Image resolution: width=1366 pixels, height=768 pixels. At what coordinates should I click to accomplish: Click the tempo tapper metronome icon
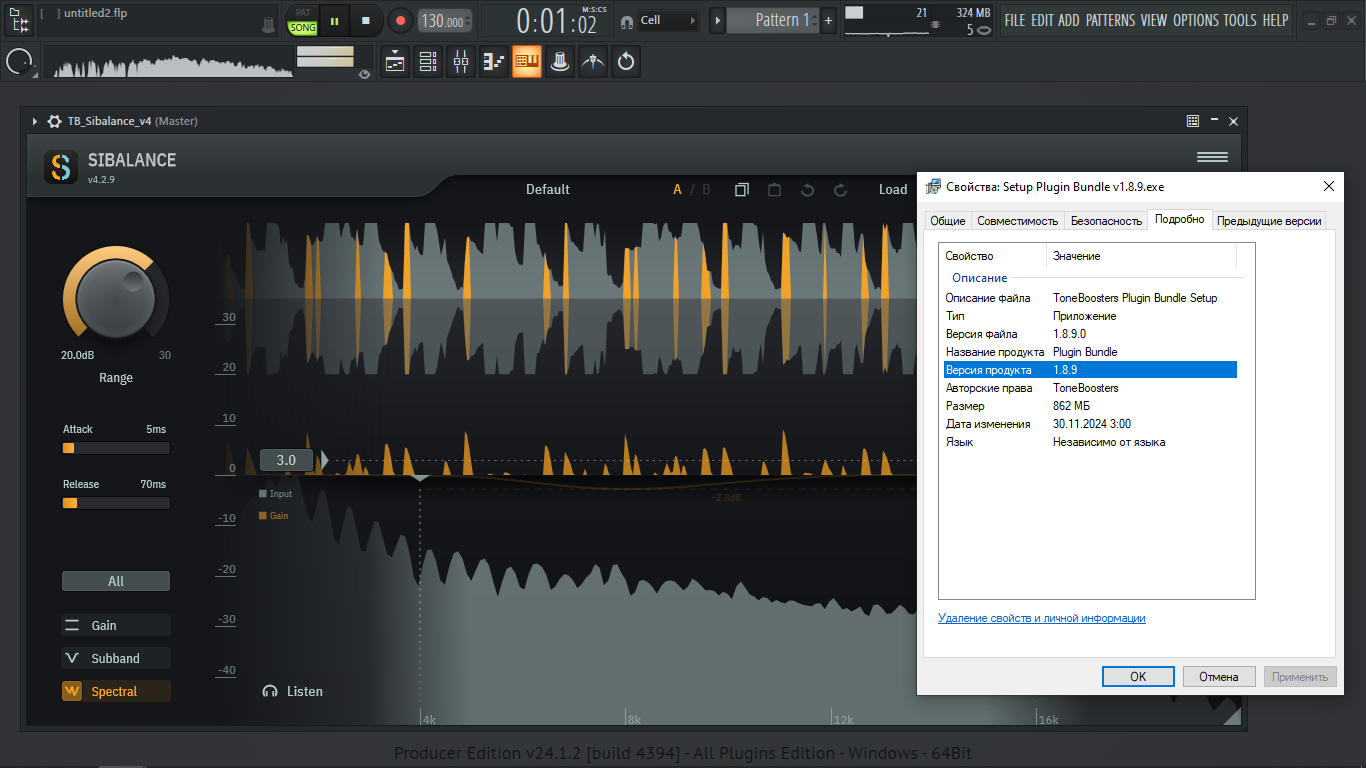pyautogui.click(x=594, y=62)
